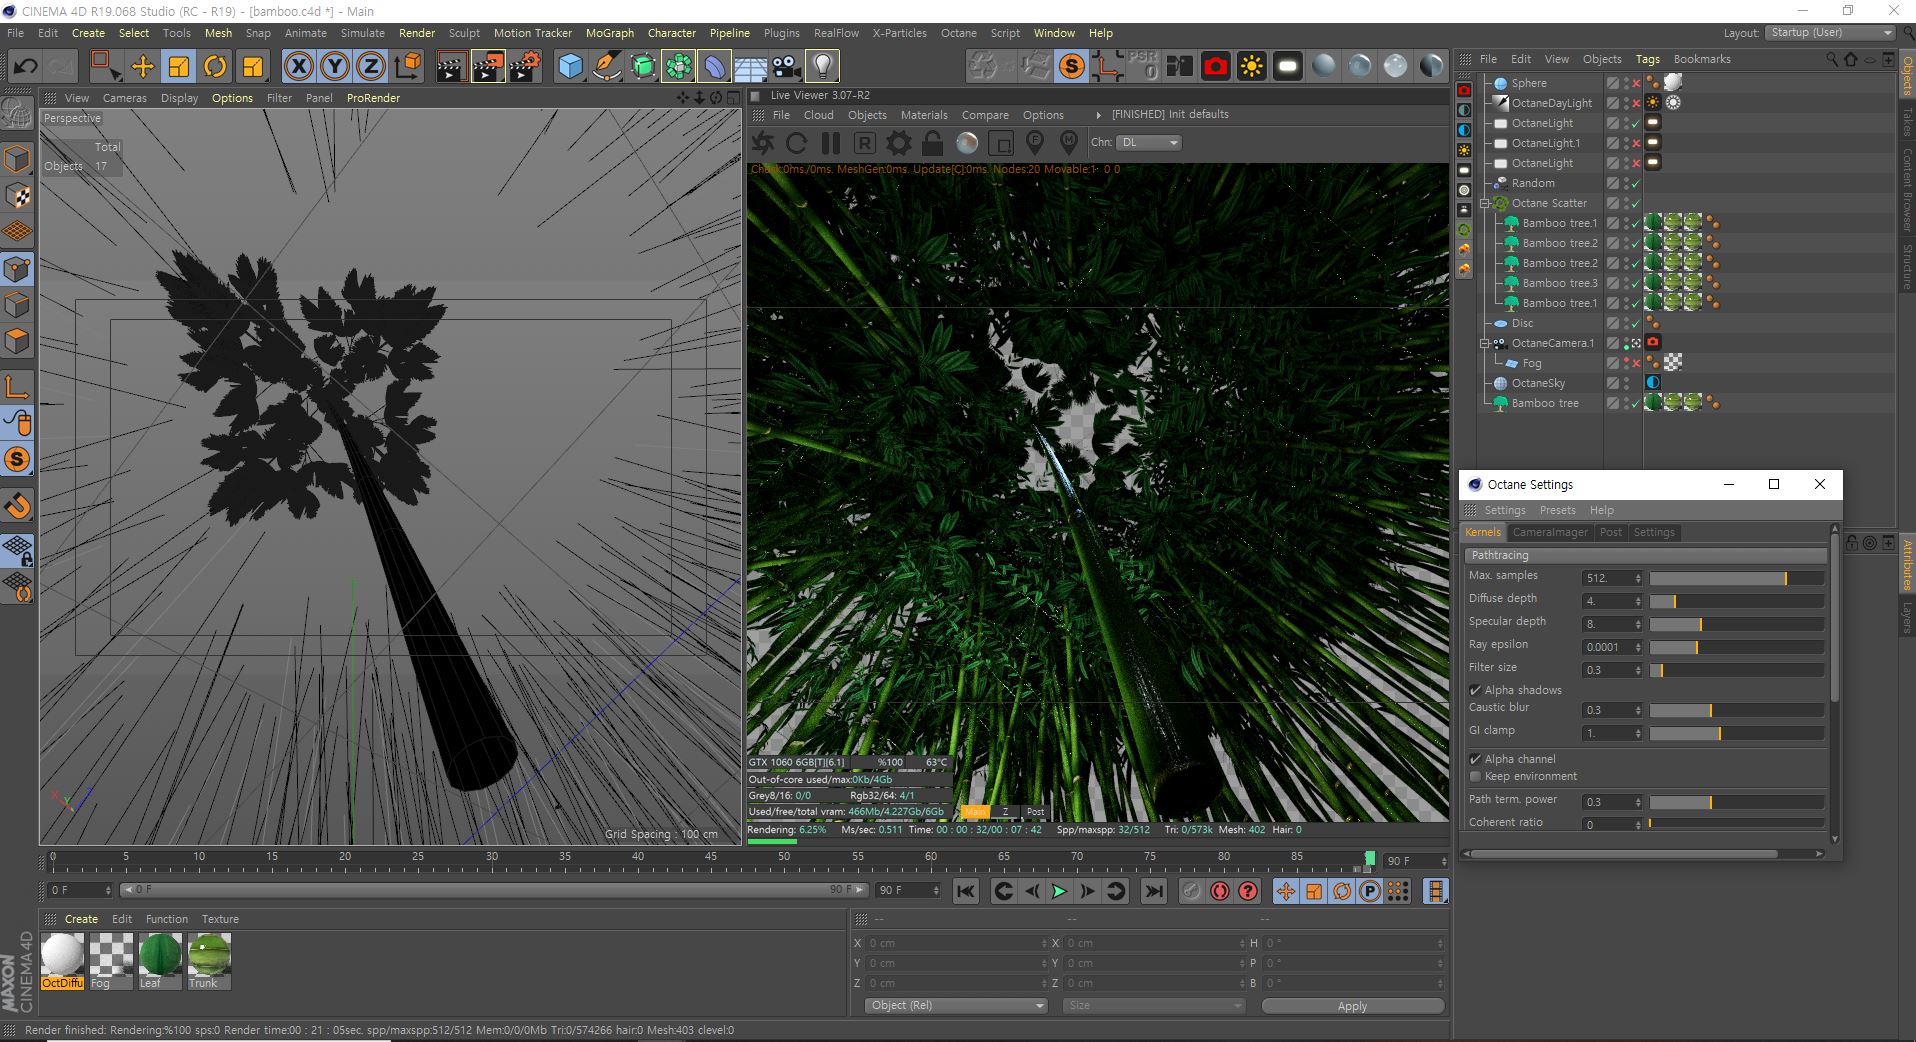Click the Live Viewer render region icon

[x=1001, y=143]
